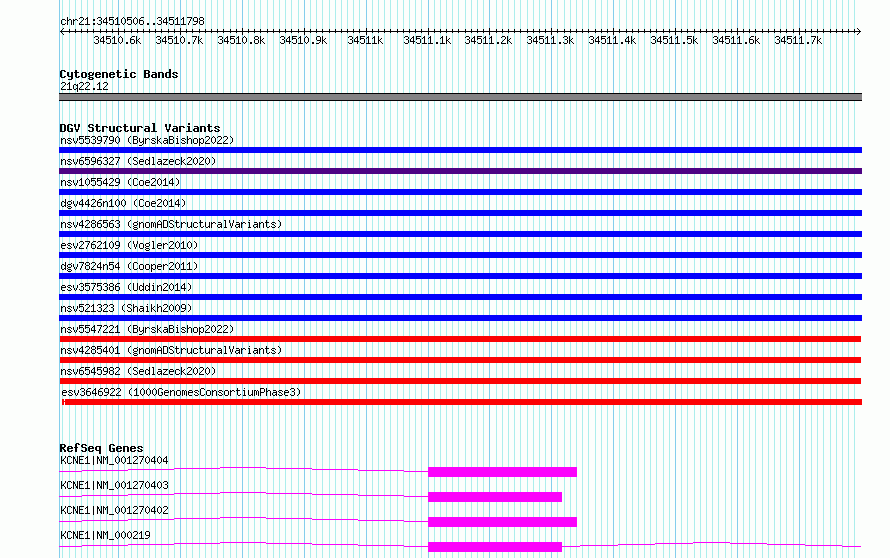The image size is (890, 558).
Task: Click the 21q22.12 band label
Action: [84, 86]
